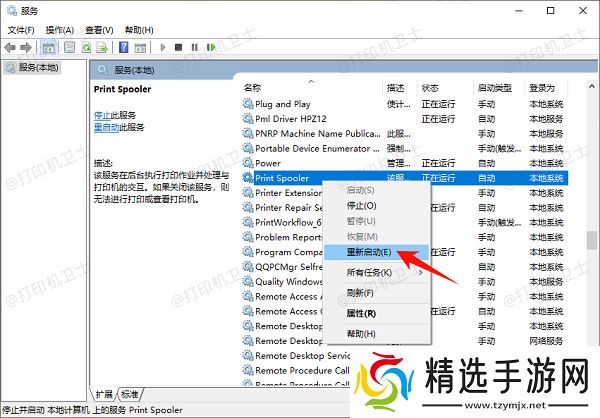
Task: Click 网络服务 in the 登录为 column
Action: point(546,341)
